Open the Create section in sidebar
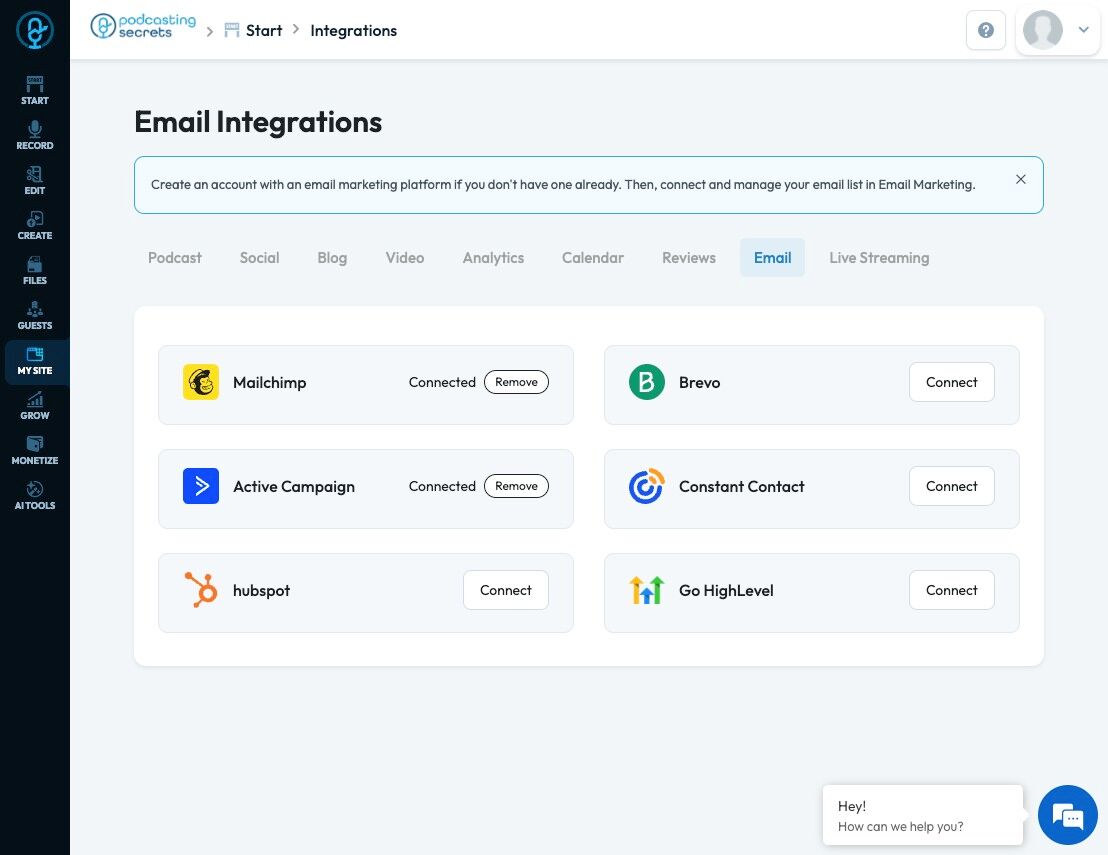Viewport: 1108px width, 855px height. (x=35, y=226)
